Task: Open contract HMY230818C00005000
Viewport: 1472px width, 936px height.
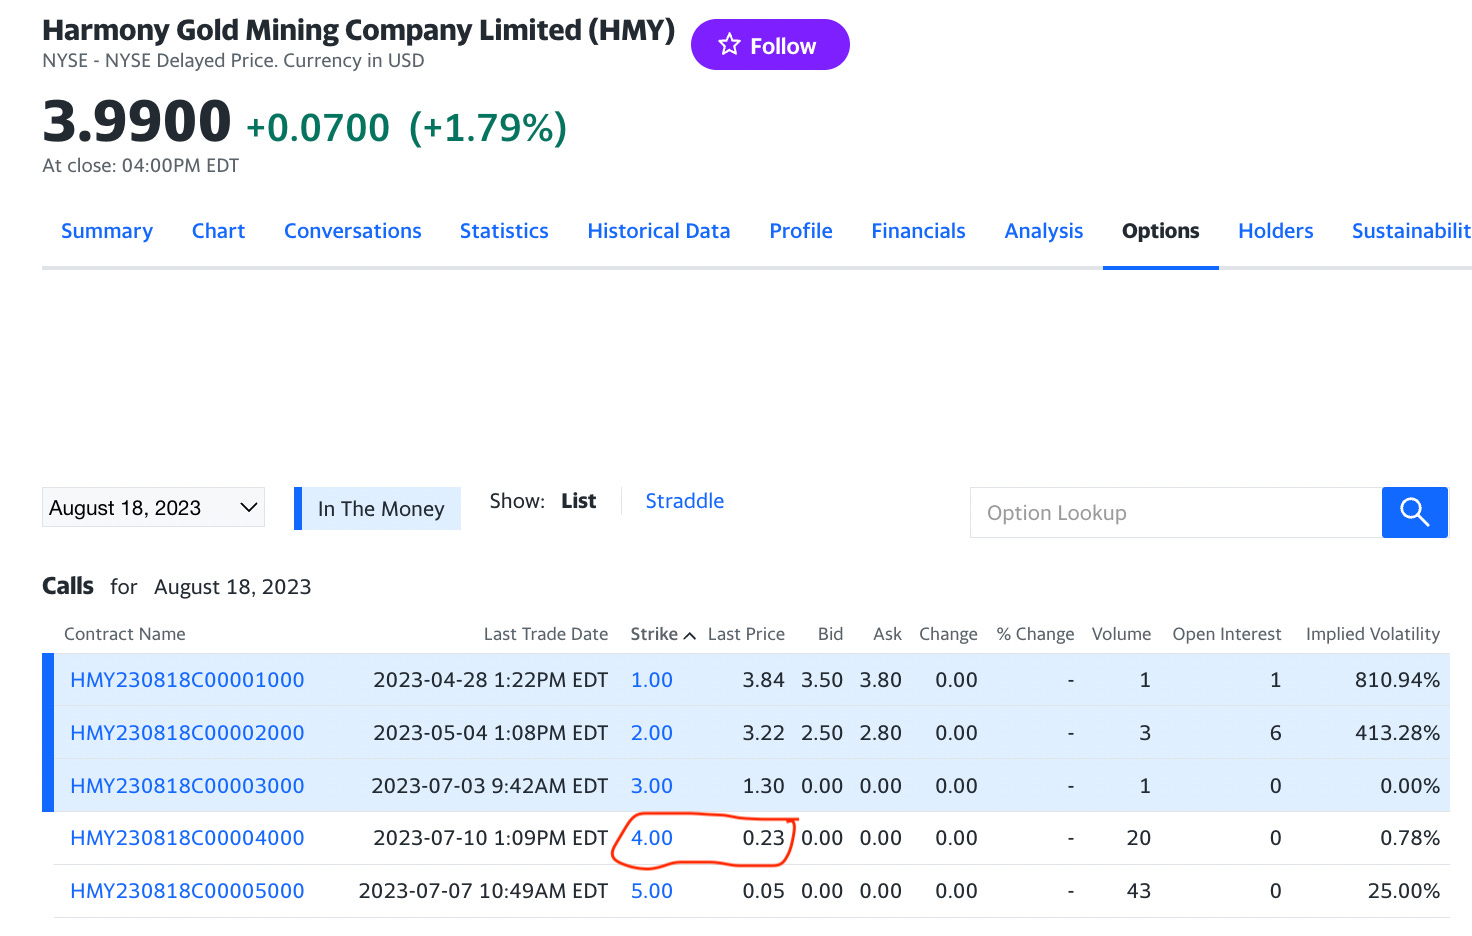Action: coord(187,891)
